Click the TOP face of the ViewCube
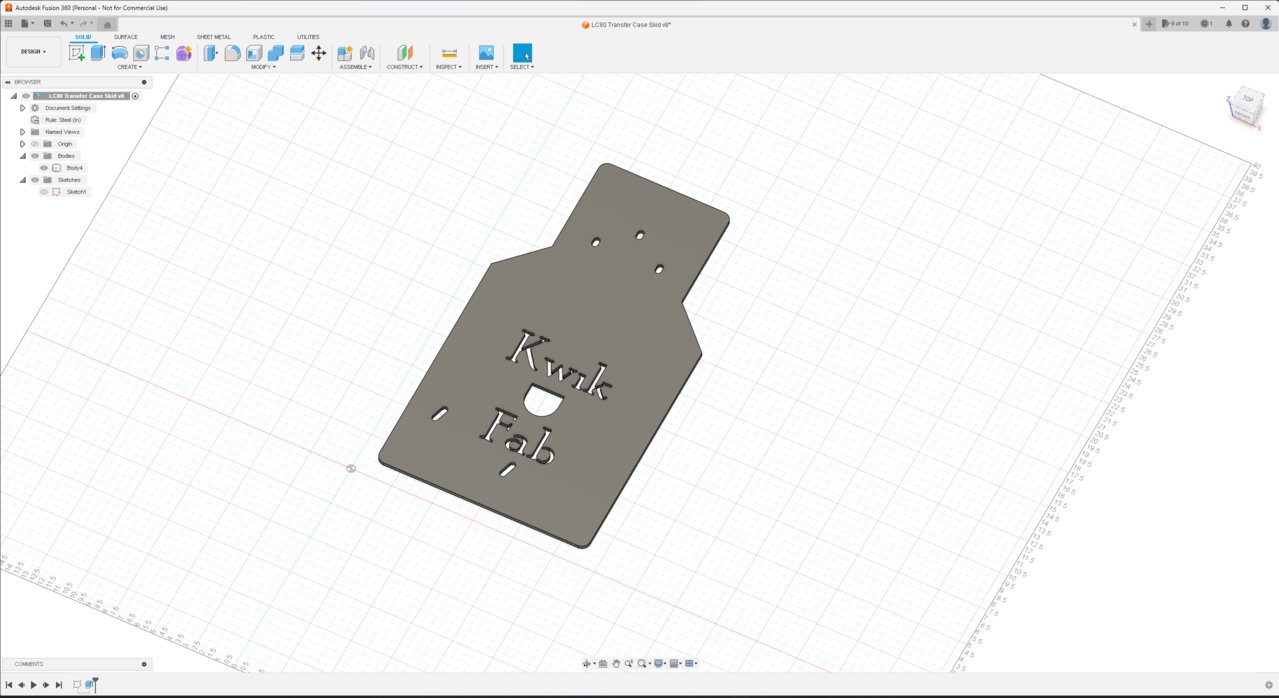The width and height of the screenshot is (1279, 698). (1247, 100)
